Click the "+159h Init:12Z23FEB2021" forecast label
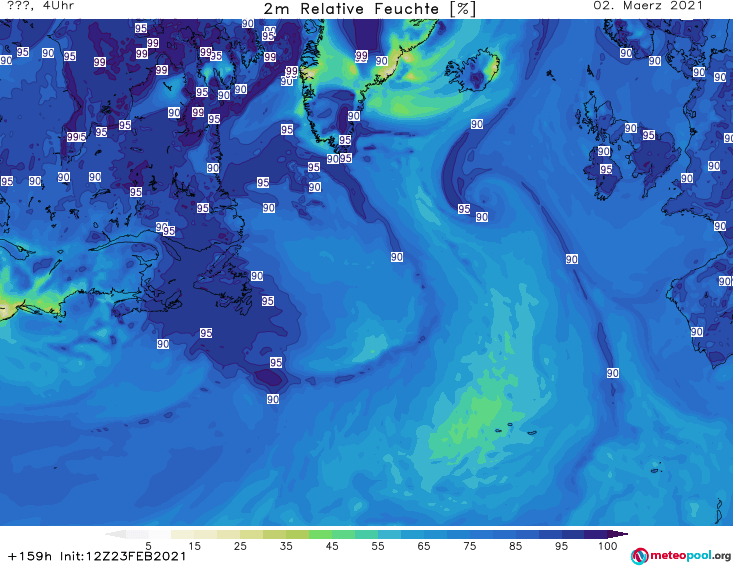This screenshot has width=733, height=566. click(x=97, y=556)
